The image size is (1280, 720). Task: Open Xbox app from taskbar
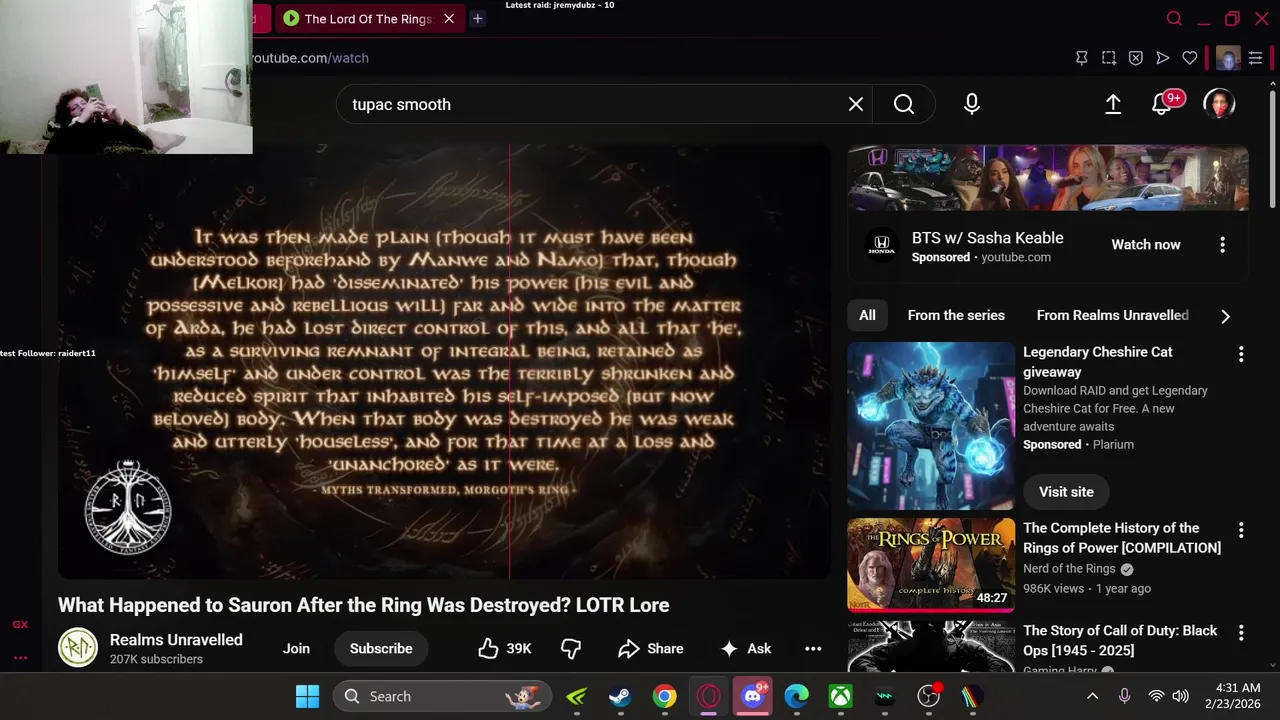[x=840, y=696]
